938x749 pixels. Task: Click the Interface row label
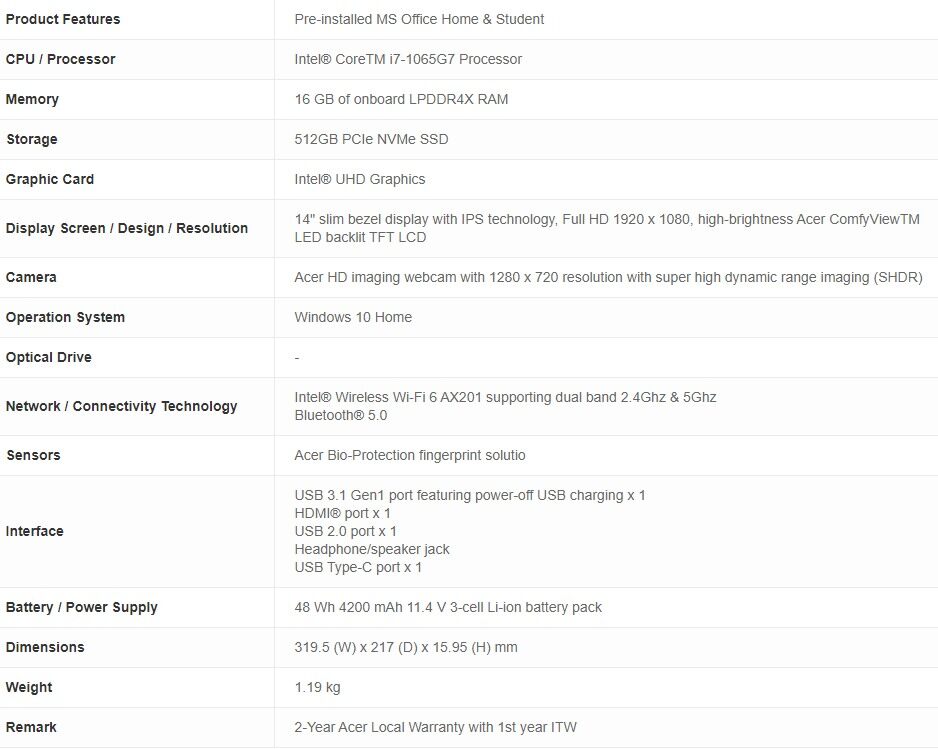coord(35,531)
